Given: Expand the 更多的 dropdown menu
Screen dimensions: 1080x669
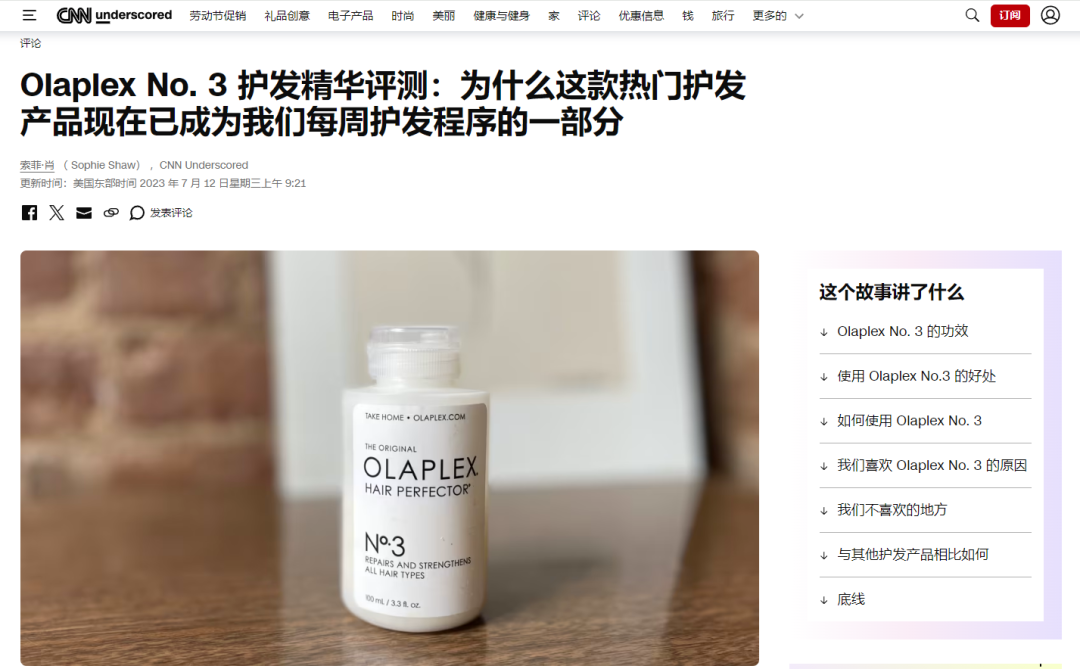Looking at the screenshot, I should click(x=778, y=15).
